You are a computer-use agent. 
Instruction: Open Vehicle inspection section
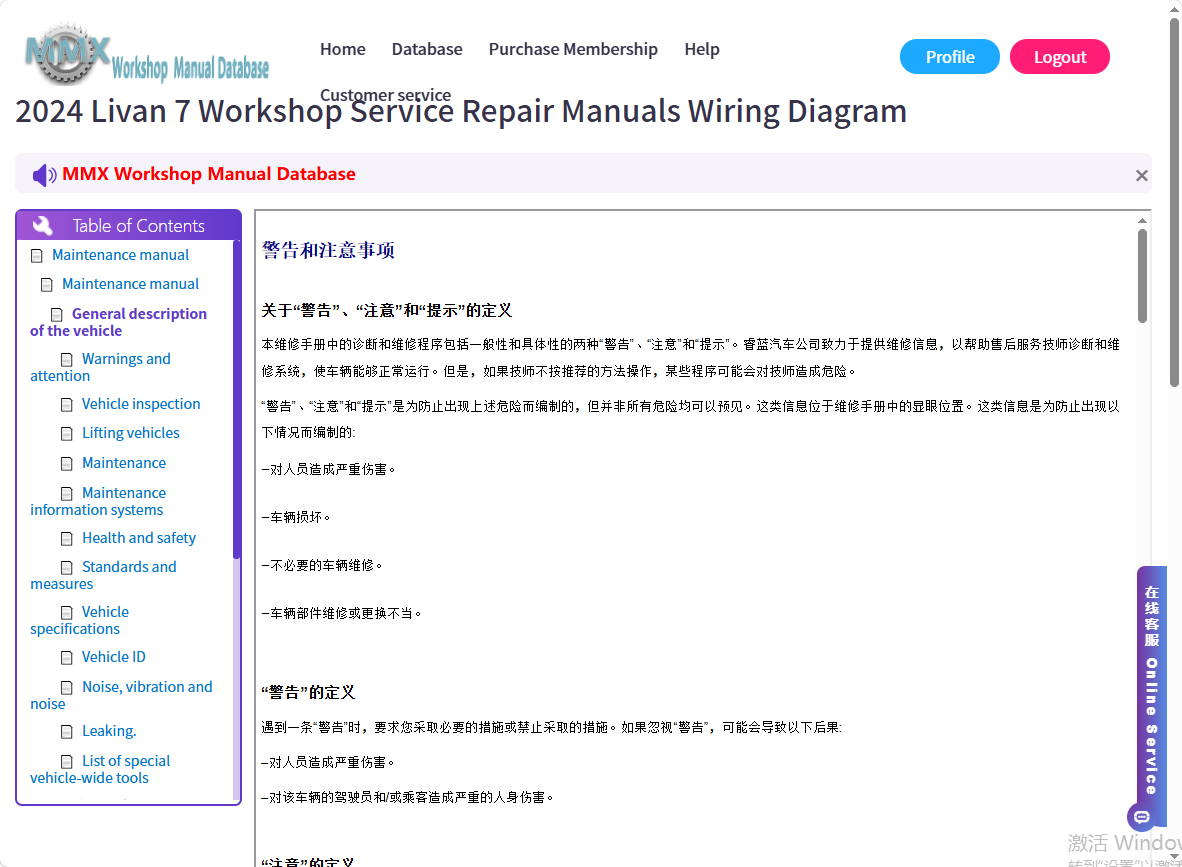[141, 404]
